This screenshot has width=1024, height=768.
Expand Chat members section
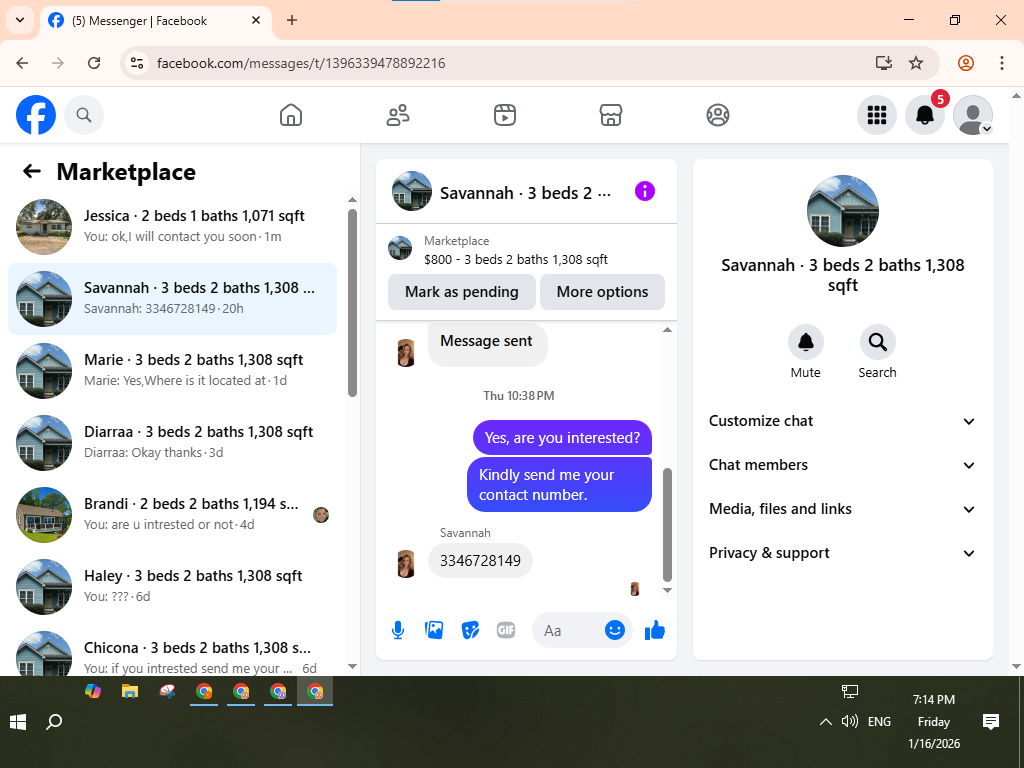(x=842, y=465)
